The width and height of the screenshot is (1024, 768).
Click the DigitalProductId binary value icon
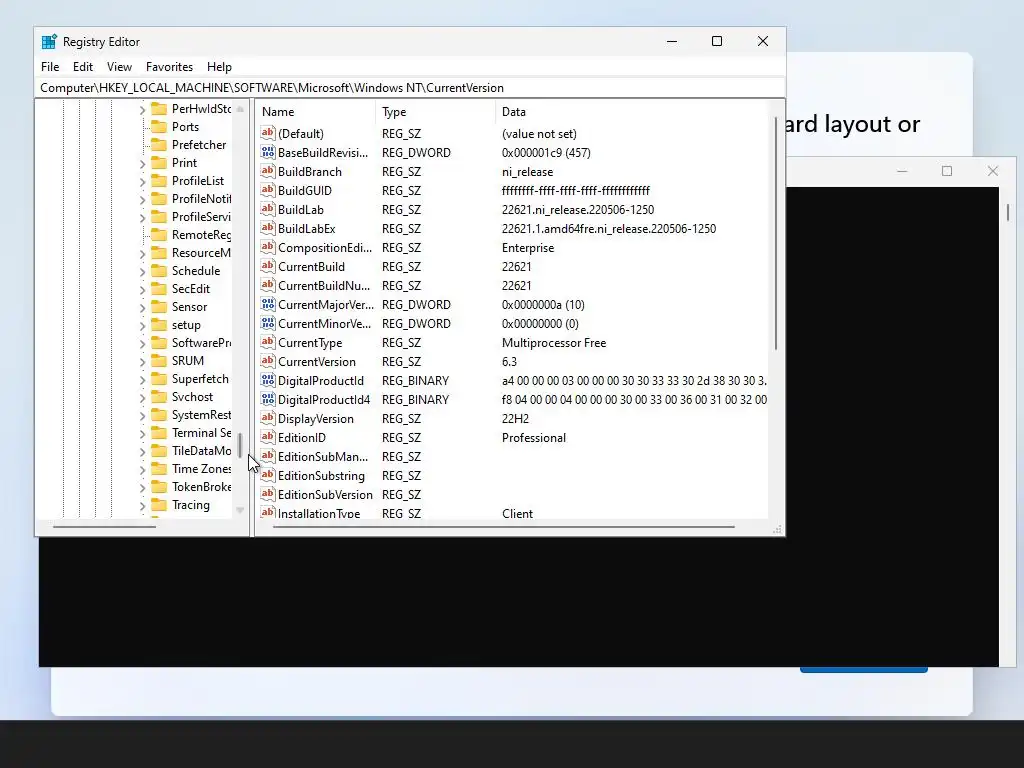(x=268, y=380)
